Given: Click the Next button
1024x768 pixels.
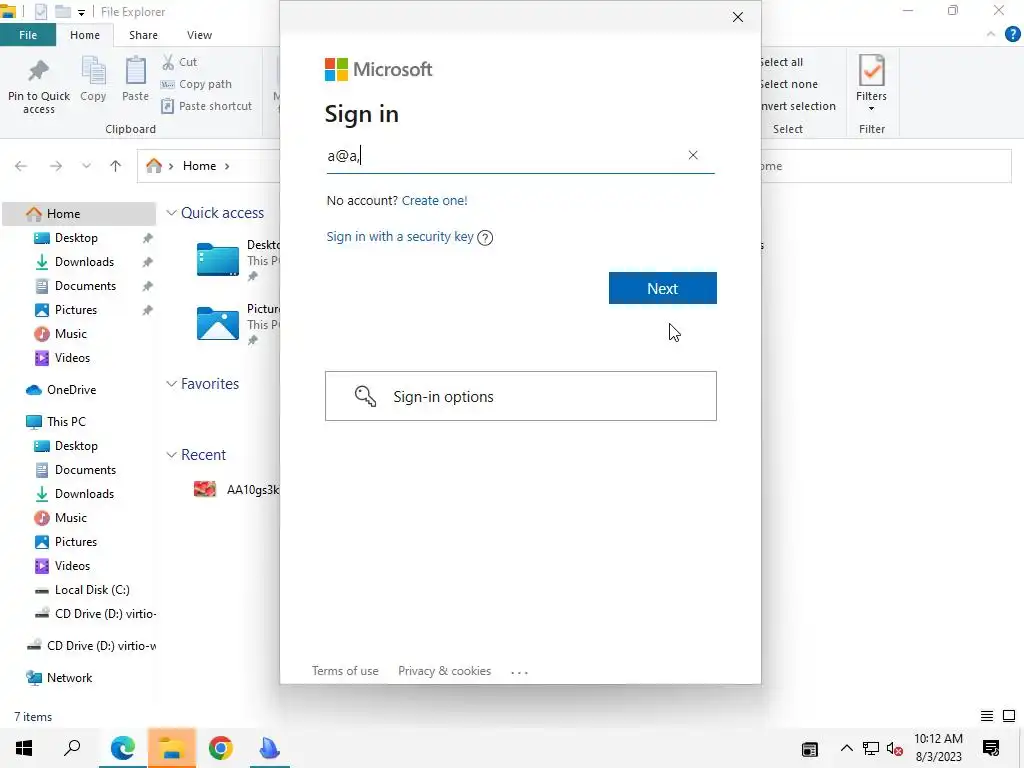Looking at the screenshot, I should (x=662, y=288).
